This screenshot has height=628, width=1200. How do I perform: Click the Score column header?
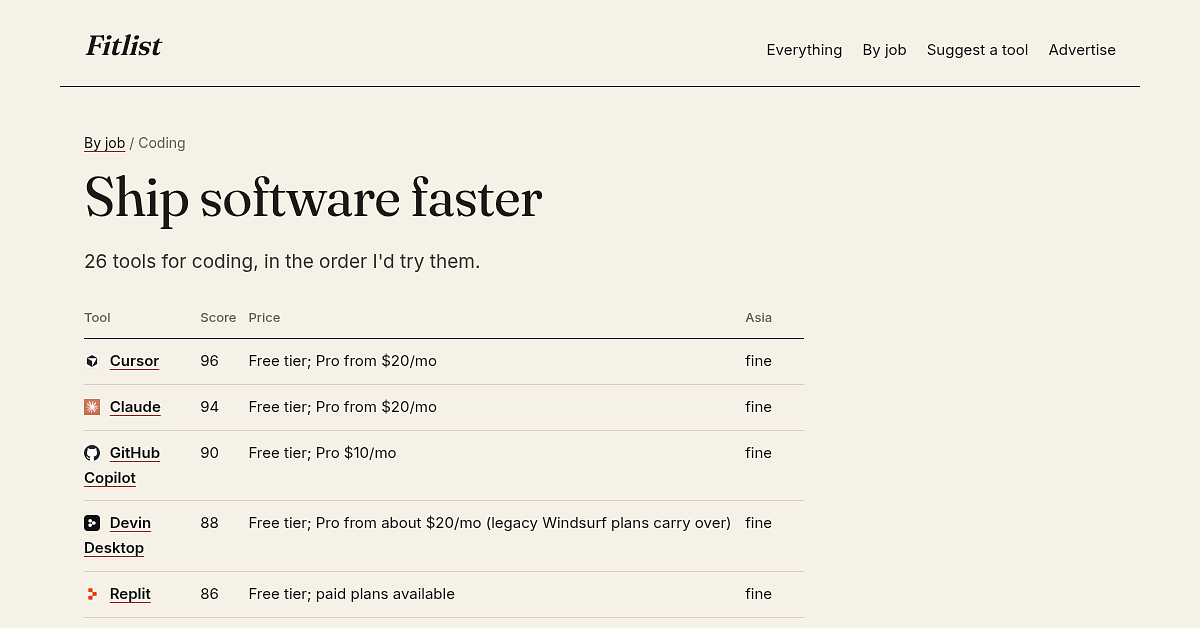point(218,318)
